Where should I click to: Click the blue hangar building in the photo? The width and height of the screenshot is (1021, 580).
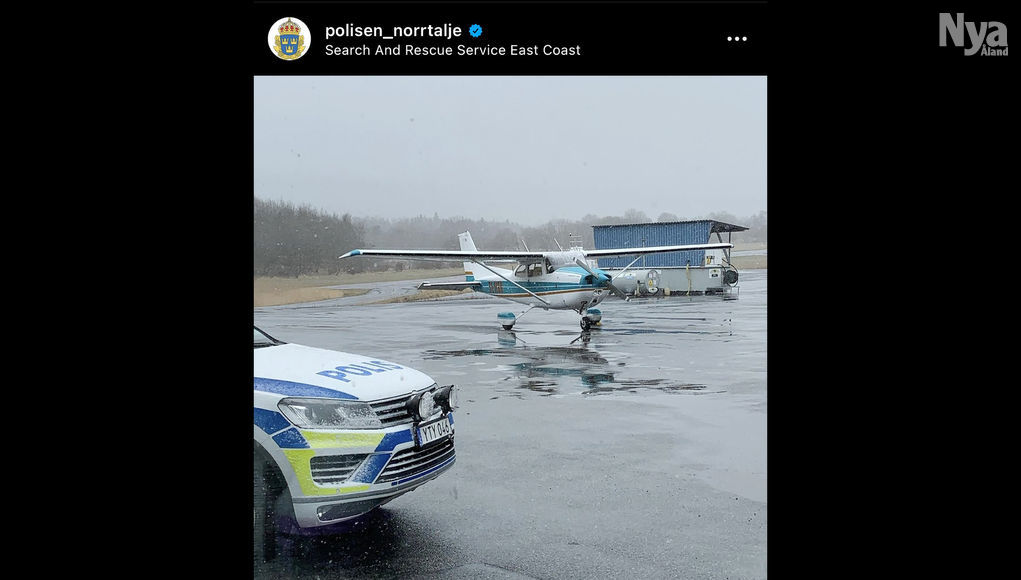[669, 256]
